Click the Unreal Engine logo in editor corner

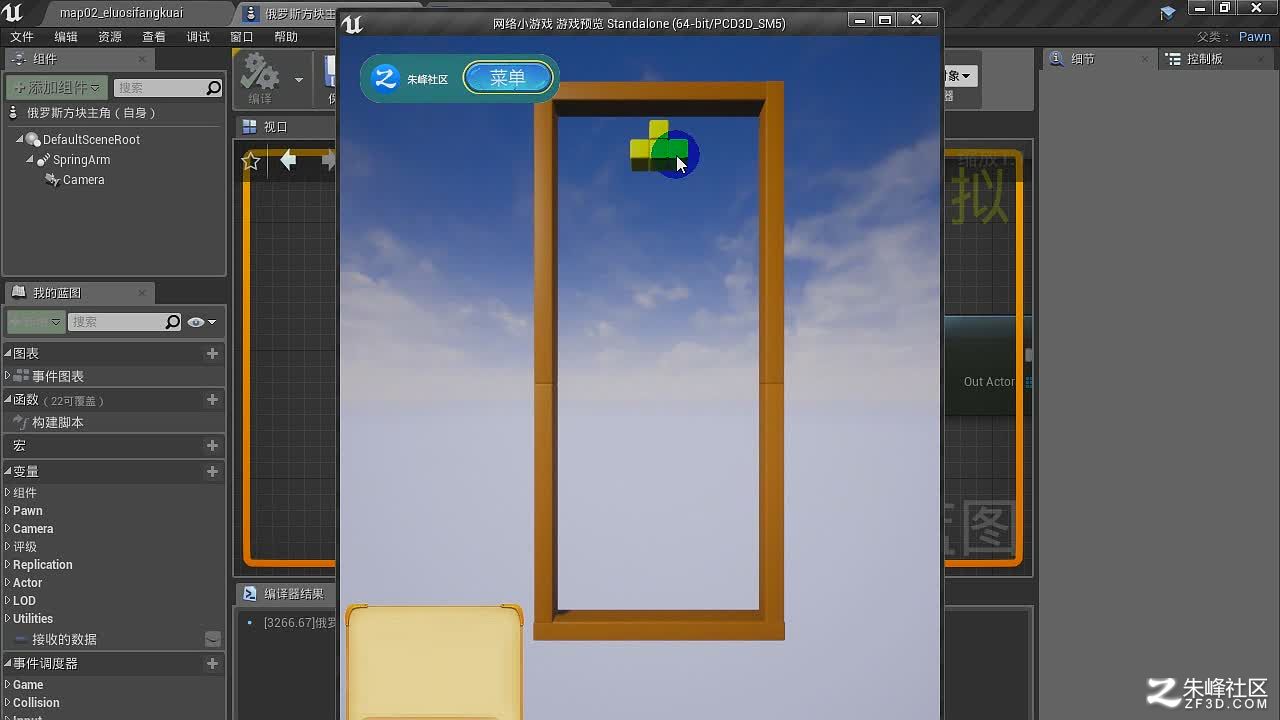tap(12, 12)
